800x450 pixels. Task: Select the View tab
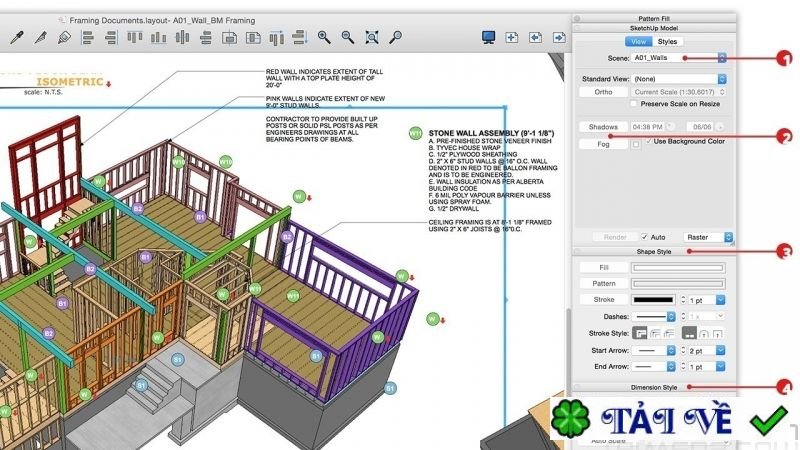tap(637, 41)
